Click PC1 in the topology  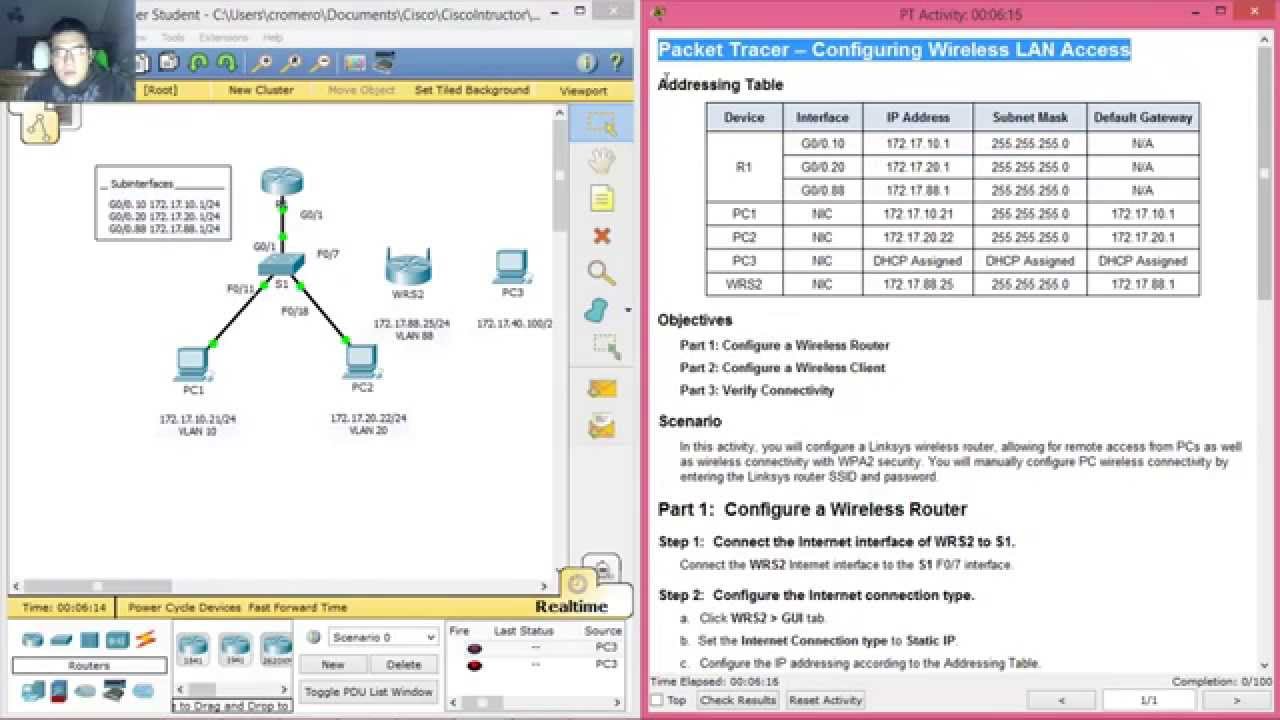tap(193, 364)
